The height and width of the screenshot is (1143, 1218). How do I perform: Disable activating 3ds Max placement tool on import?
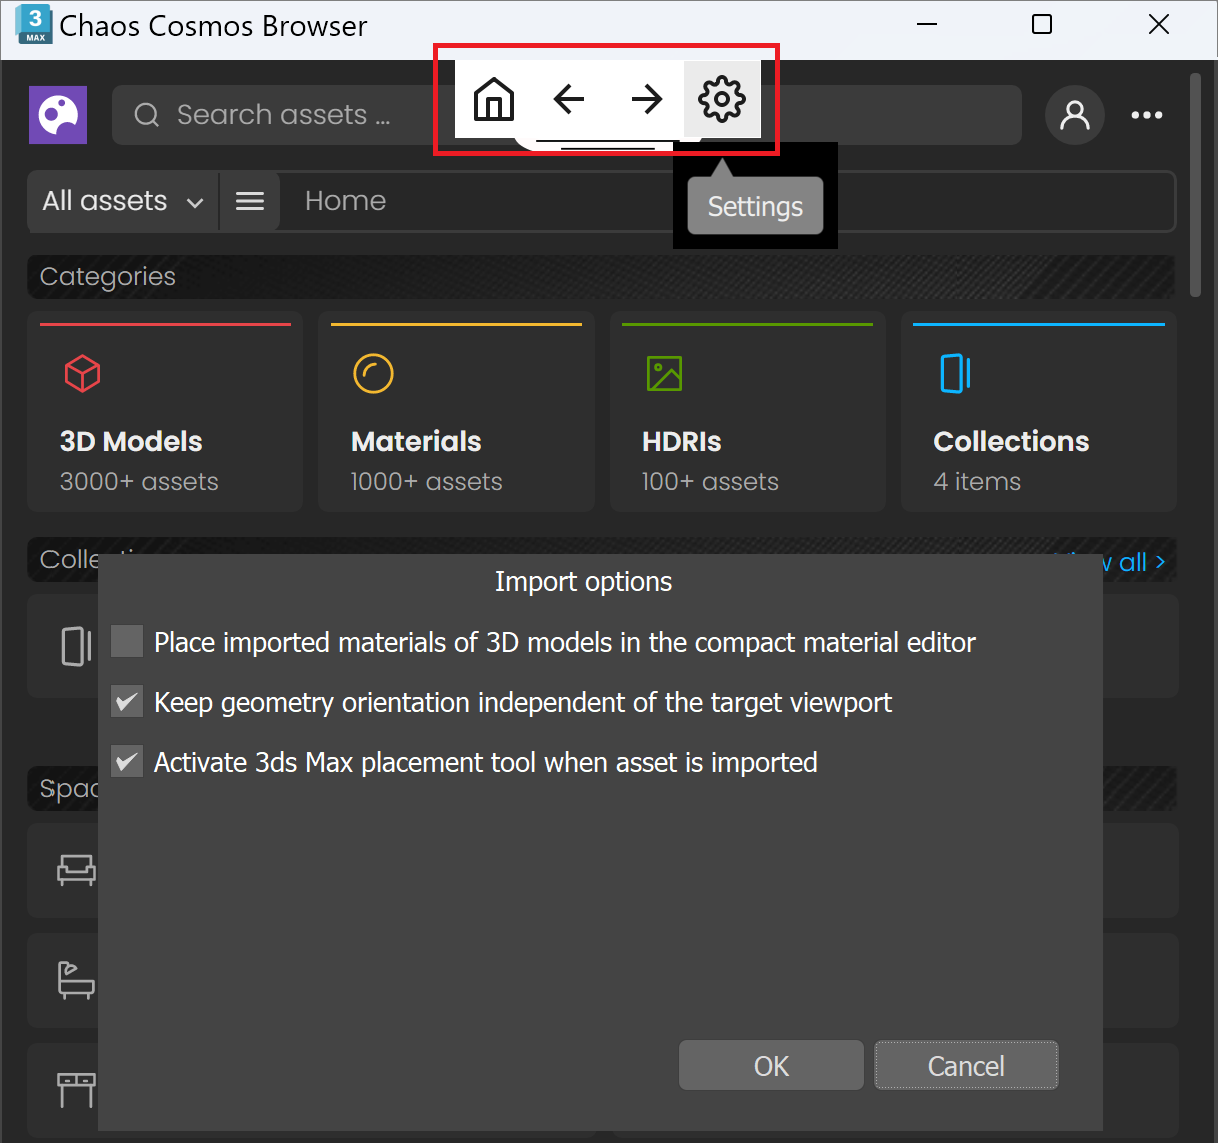pyautogui.click(x=126, y=761)
